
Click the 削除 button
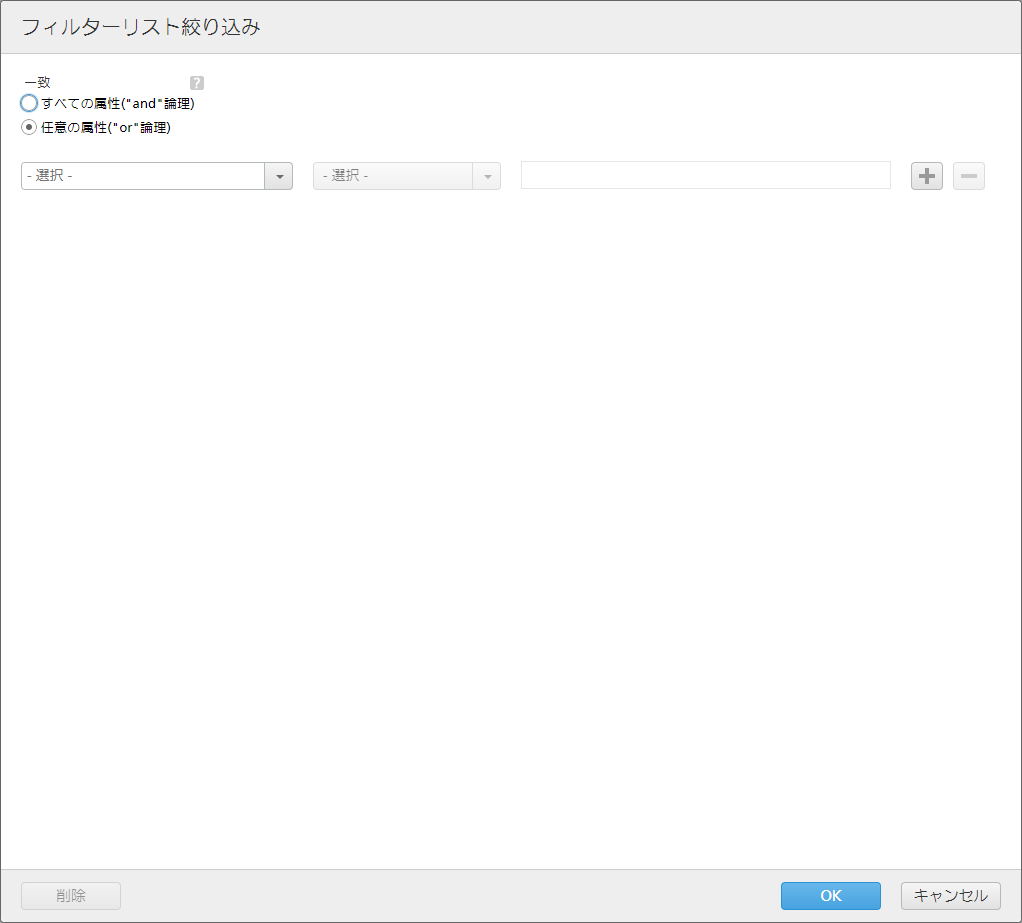tap(71, 896)
